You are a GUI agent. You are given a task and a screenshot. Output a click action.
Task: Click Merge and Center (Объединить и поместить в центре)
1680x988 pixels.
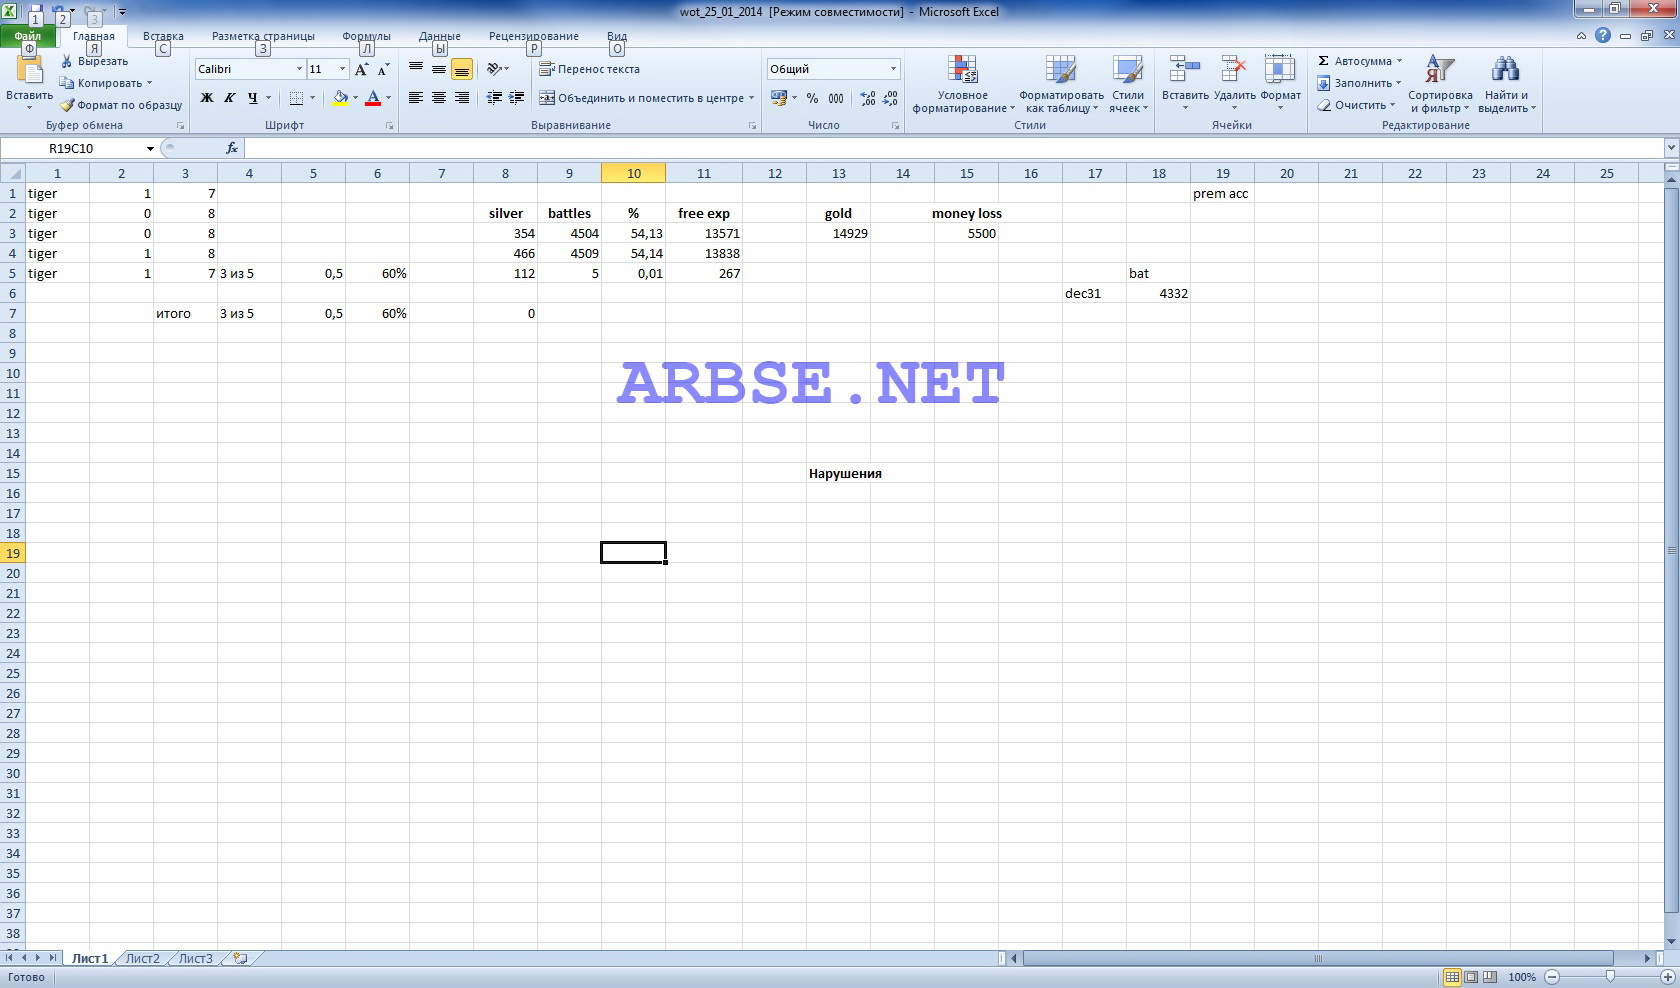(640, 98)
